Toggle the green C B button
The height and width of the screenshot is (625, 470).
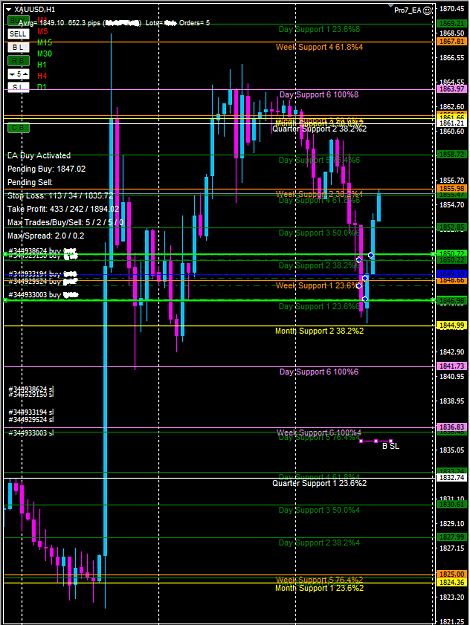[x=18, y=128]
